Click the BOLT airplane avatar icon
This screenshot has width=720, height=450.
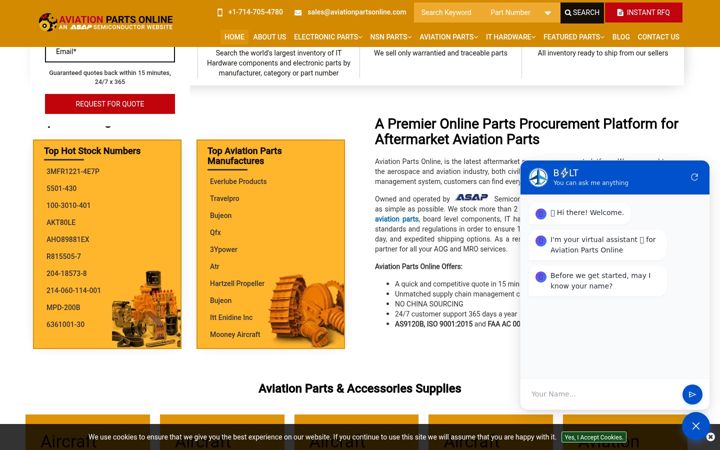point(538,177)
